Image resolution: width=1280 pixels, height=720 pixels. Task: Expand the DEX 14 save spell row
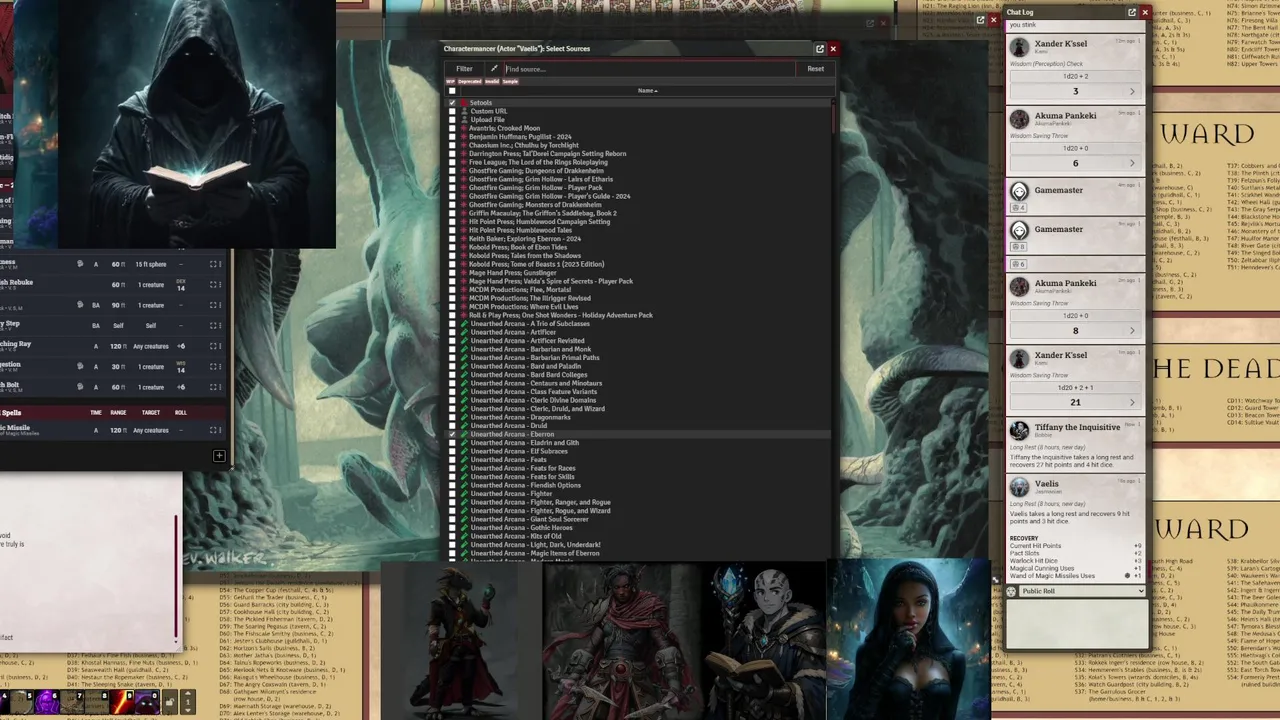point(211,285)
